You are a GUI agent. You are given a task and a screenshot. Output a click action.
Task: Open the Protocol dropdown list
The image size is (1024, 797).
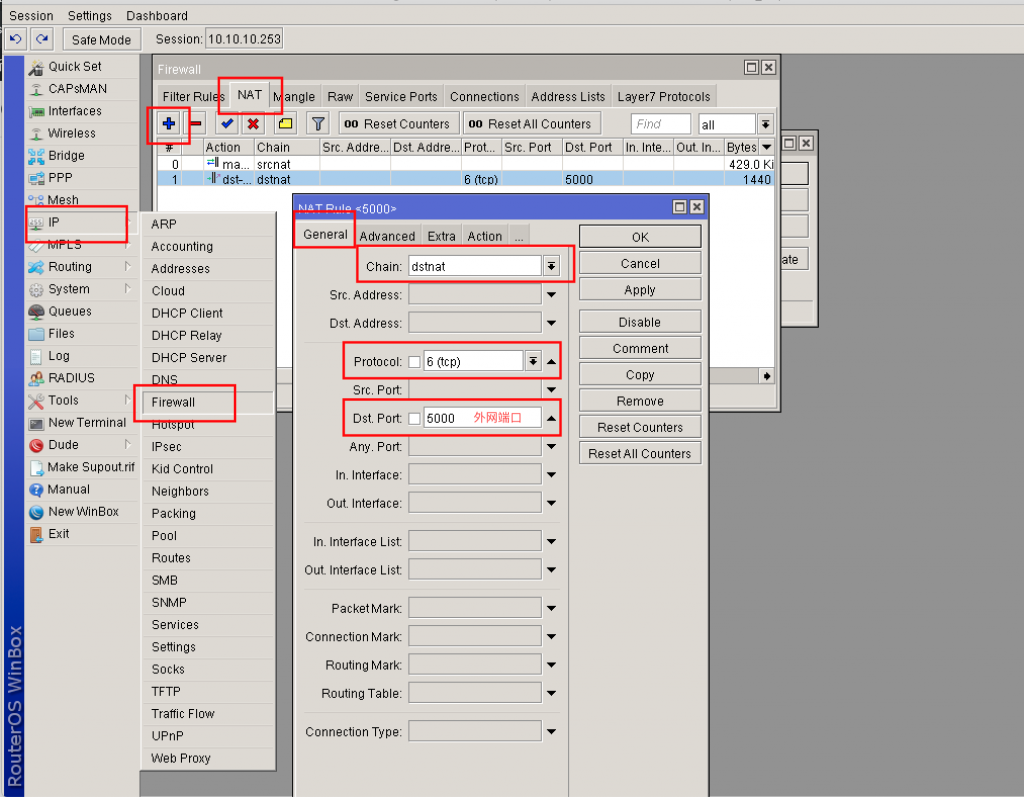[534, 361]
